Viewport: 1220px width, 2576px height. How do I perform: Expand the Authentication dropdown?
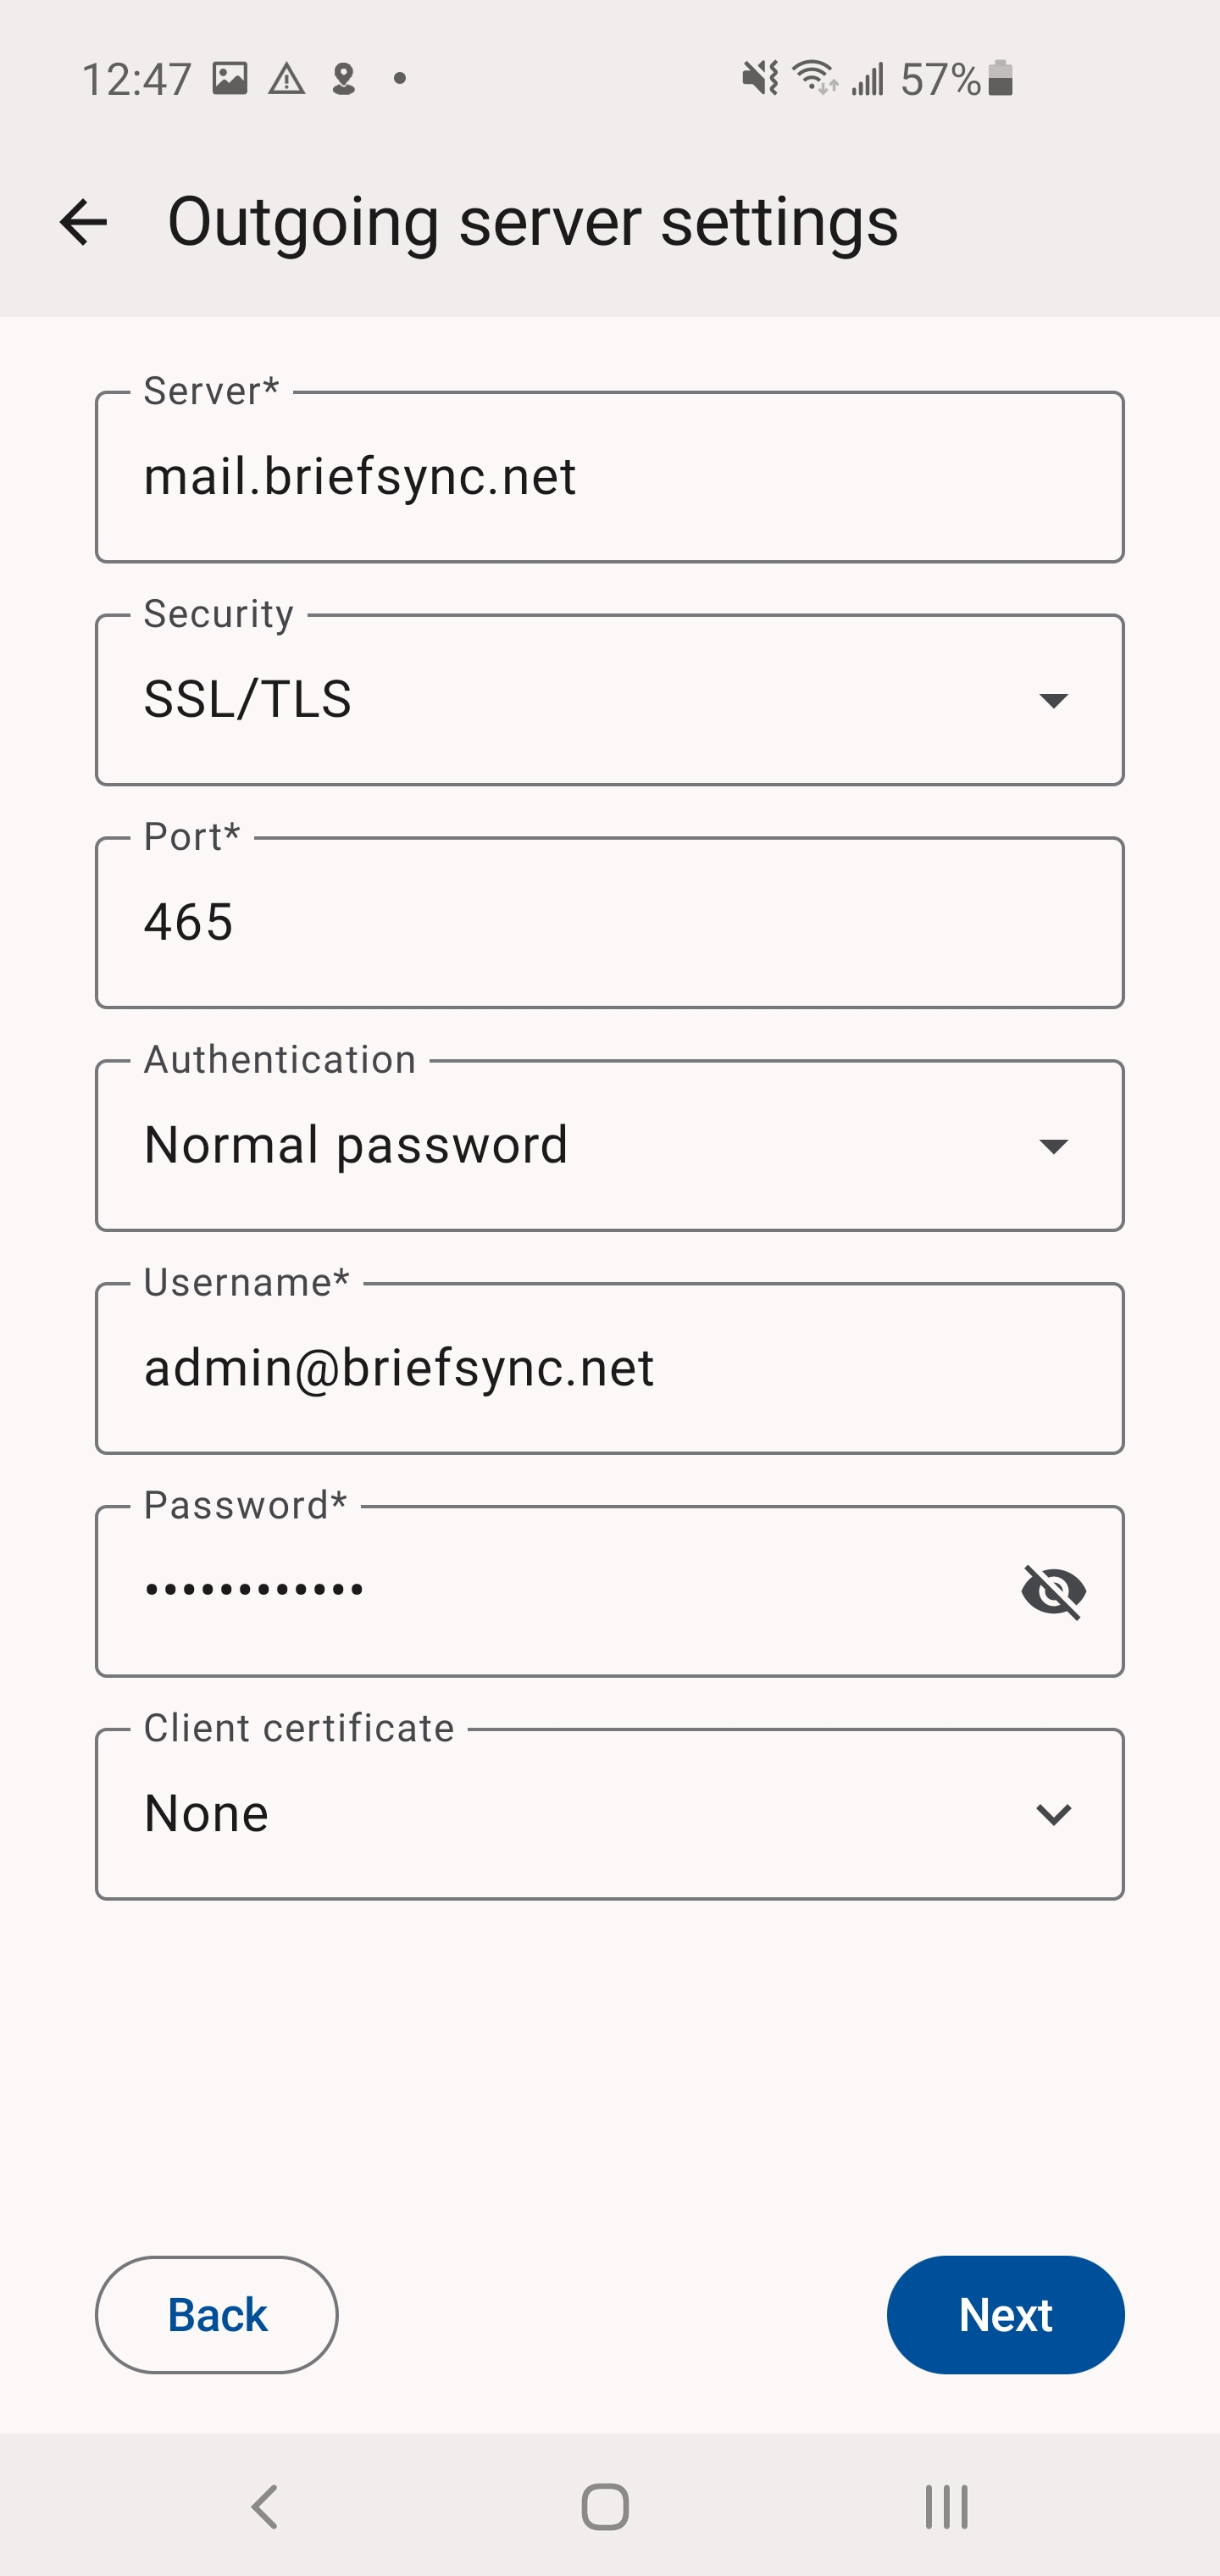609,1146
